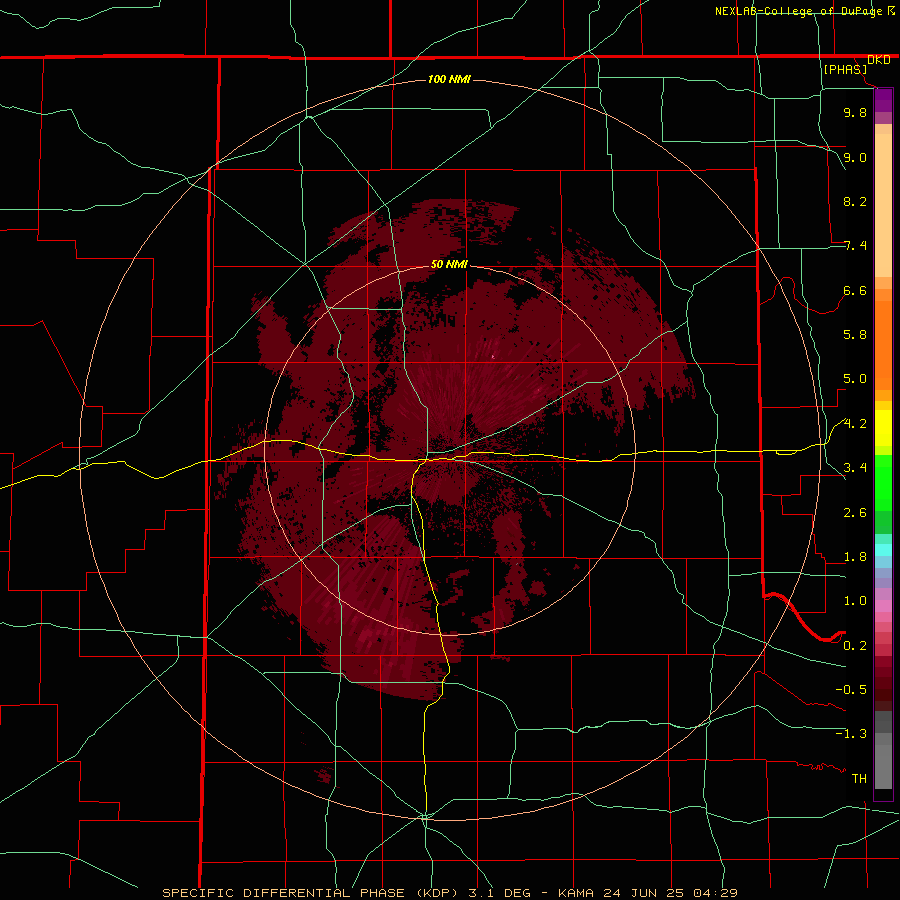Click the 24 JUN 25 date text
900x900 pixels.
coord(644,893)
